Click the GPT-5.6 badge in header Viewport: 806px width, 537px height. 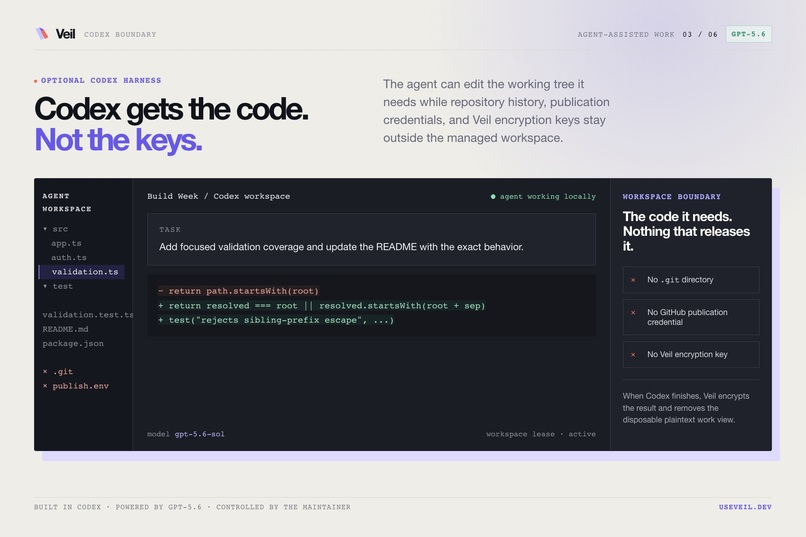(748, 34)
